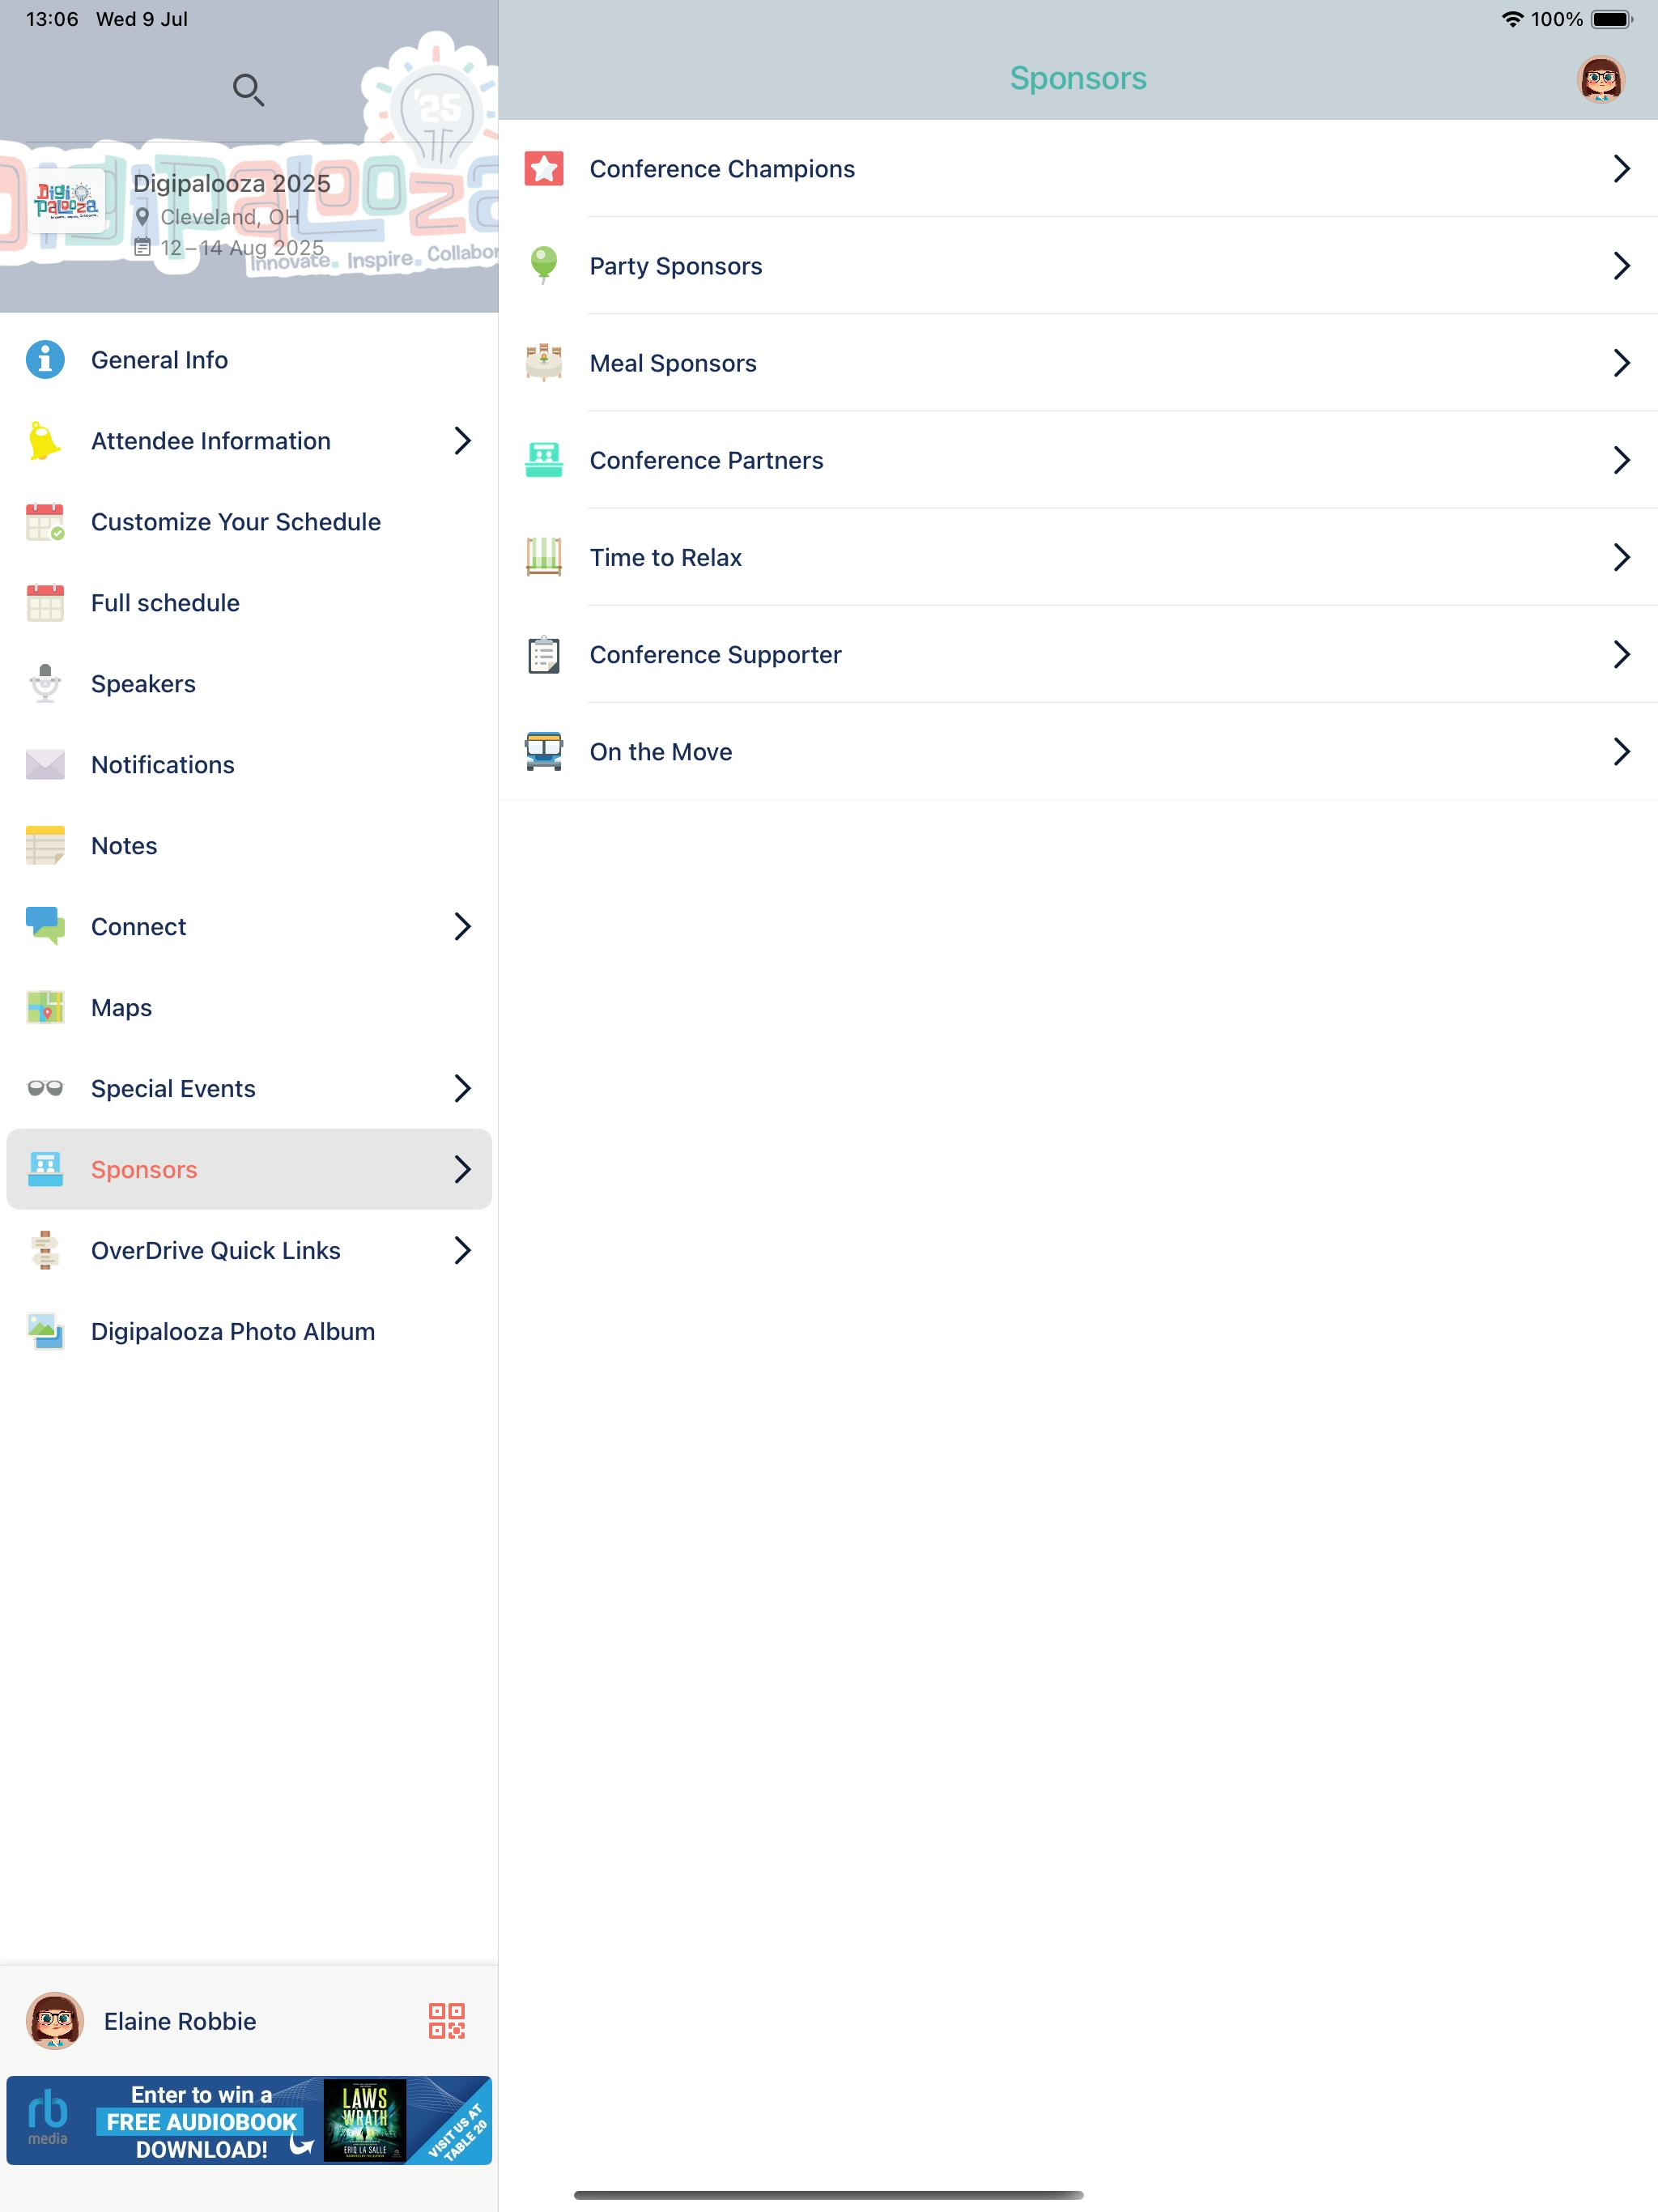View Conference Partners category
Image resolution: width=1658 pixels, height=2212 pixels.
point(1078,460)
